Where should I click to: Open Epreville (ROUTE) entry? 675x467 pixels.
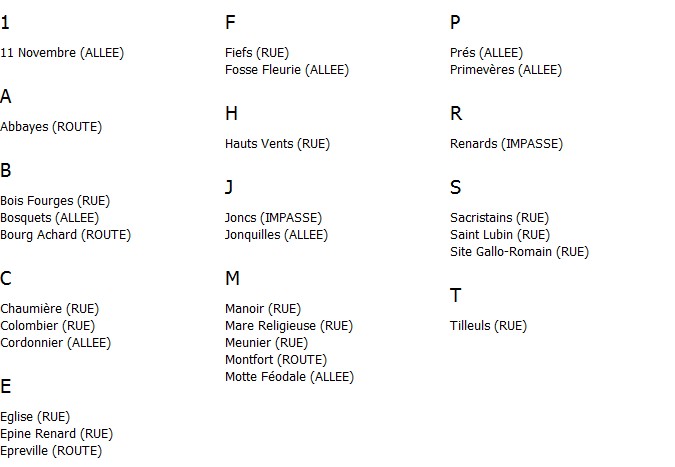click(51, 451)
